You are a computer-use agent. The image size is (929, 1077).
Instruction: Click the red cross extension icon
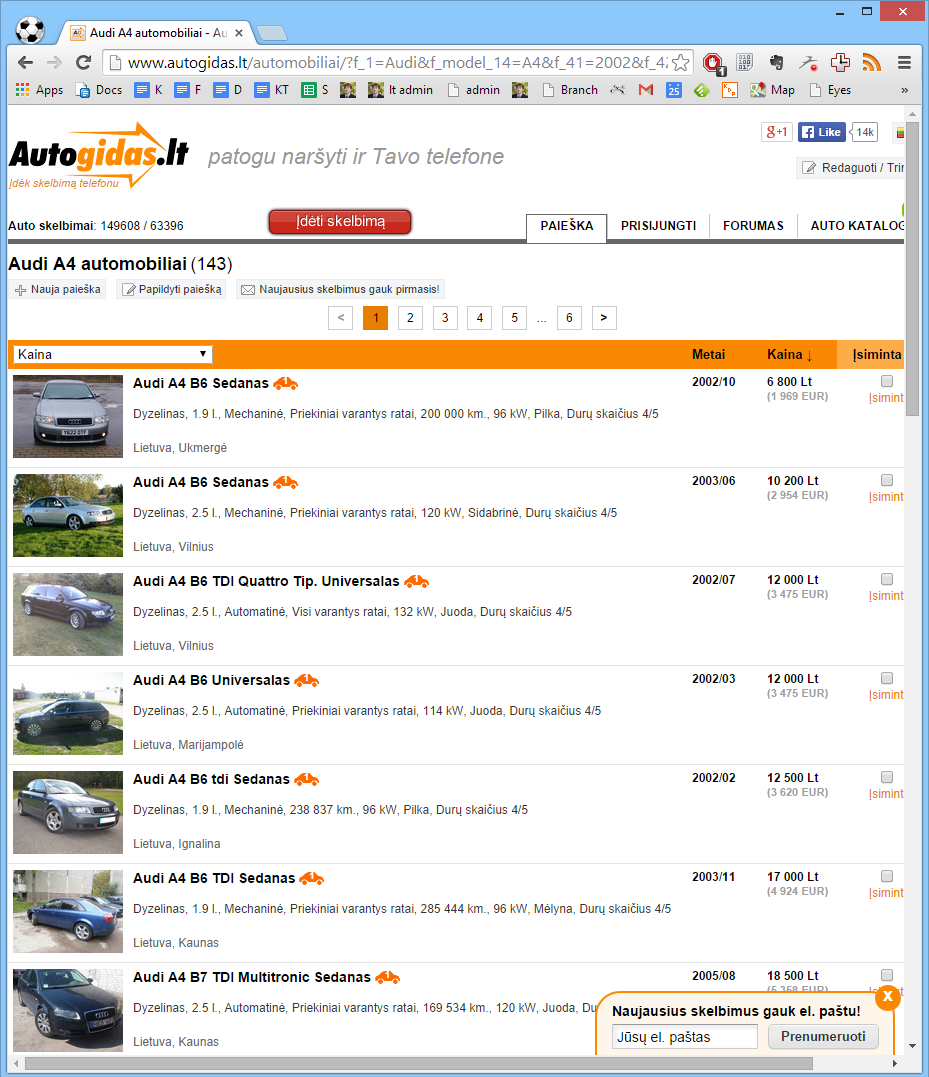[x=840, y=63]
